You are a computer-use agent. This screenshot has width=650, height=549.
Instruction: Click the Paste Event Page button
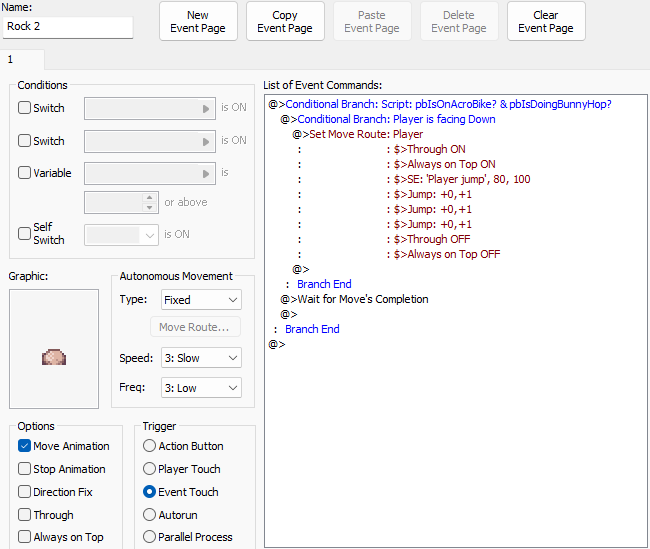pos(372,21)
